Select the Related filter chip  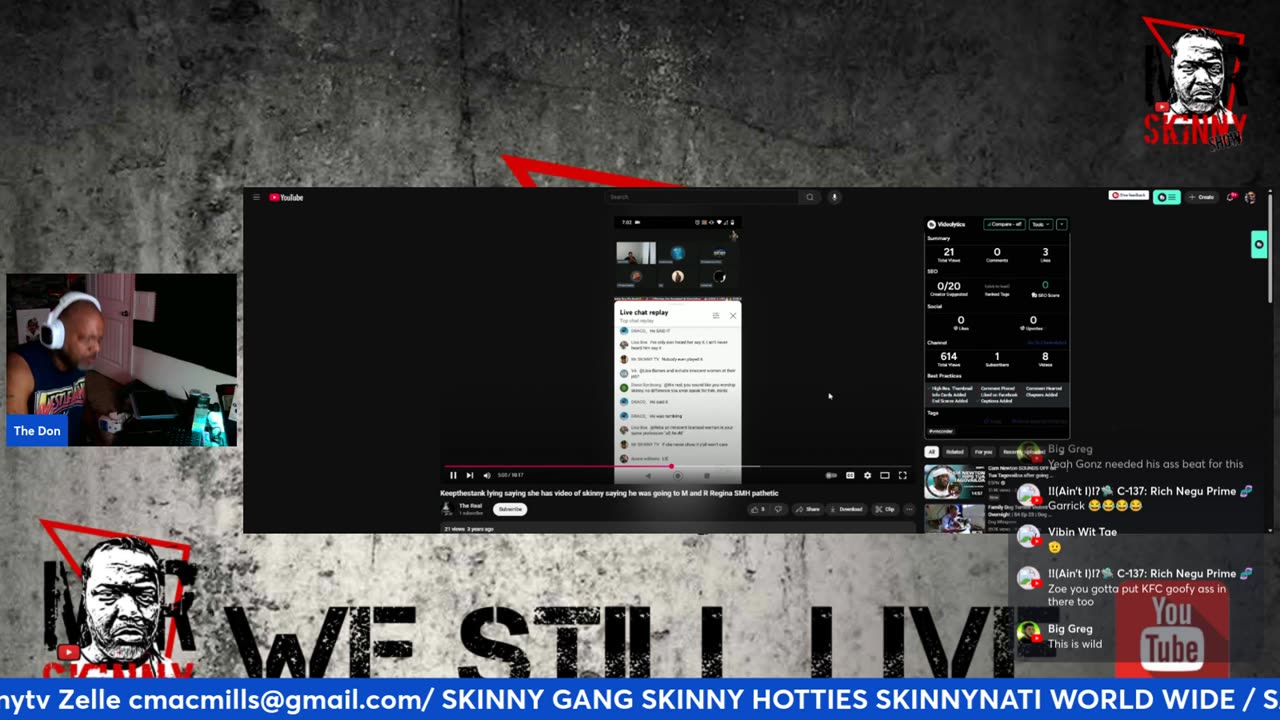point(955,452)
